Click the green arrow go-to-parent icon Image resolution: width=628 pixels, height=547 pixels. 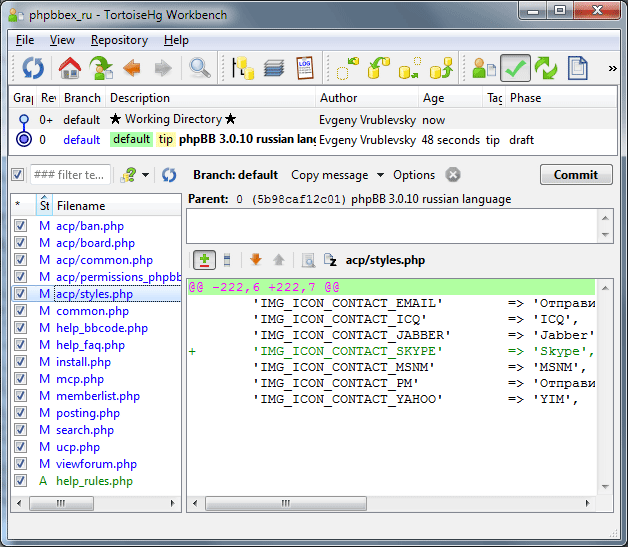click(x=101, y=68)
